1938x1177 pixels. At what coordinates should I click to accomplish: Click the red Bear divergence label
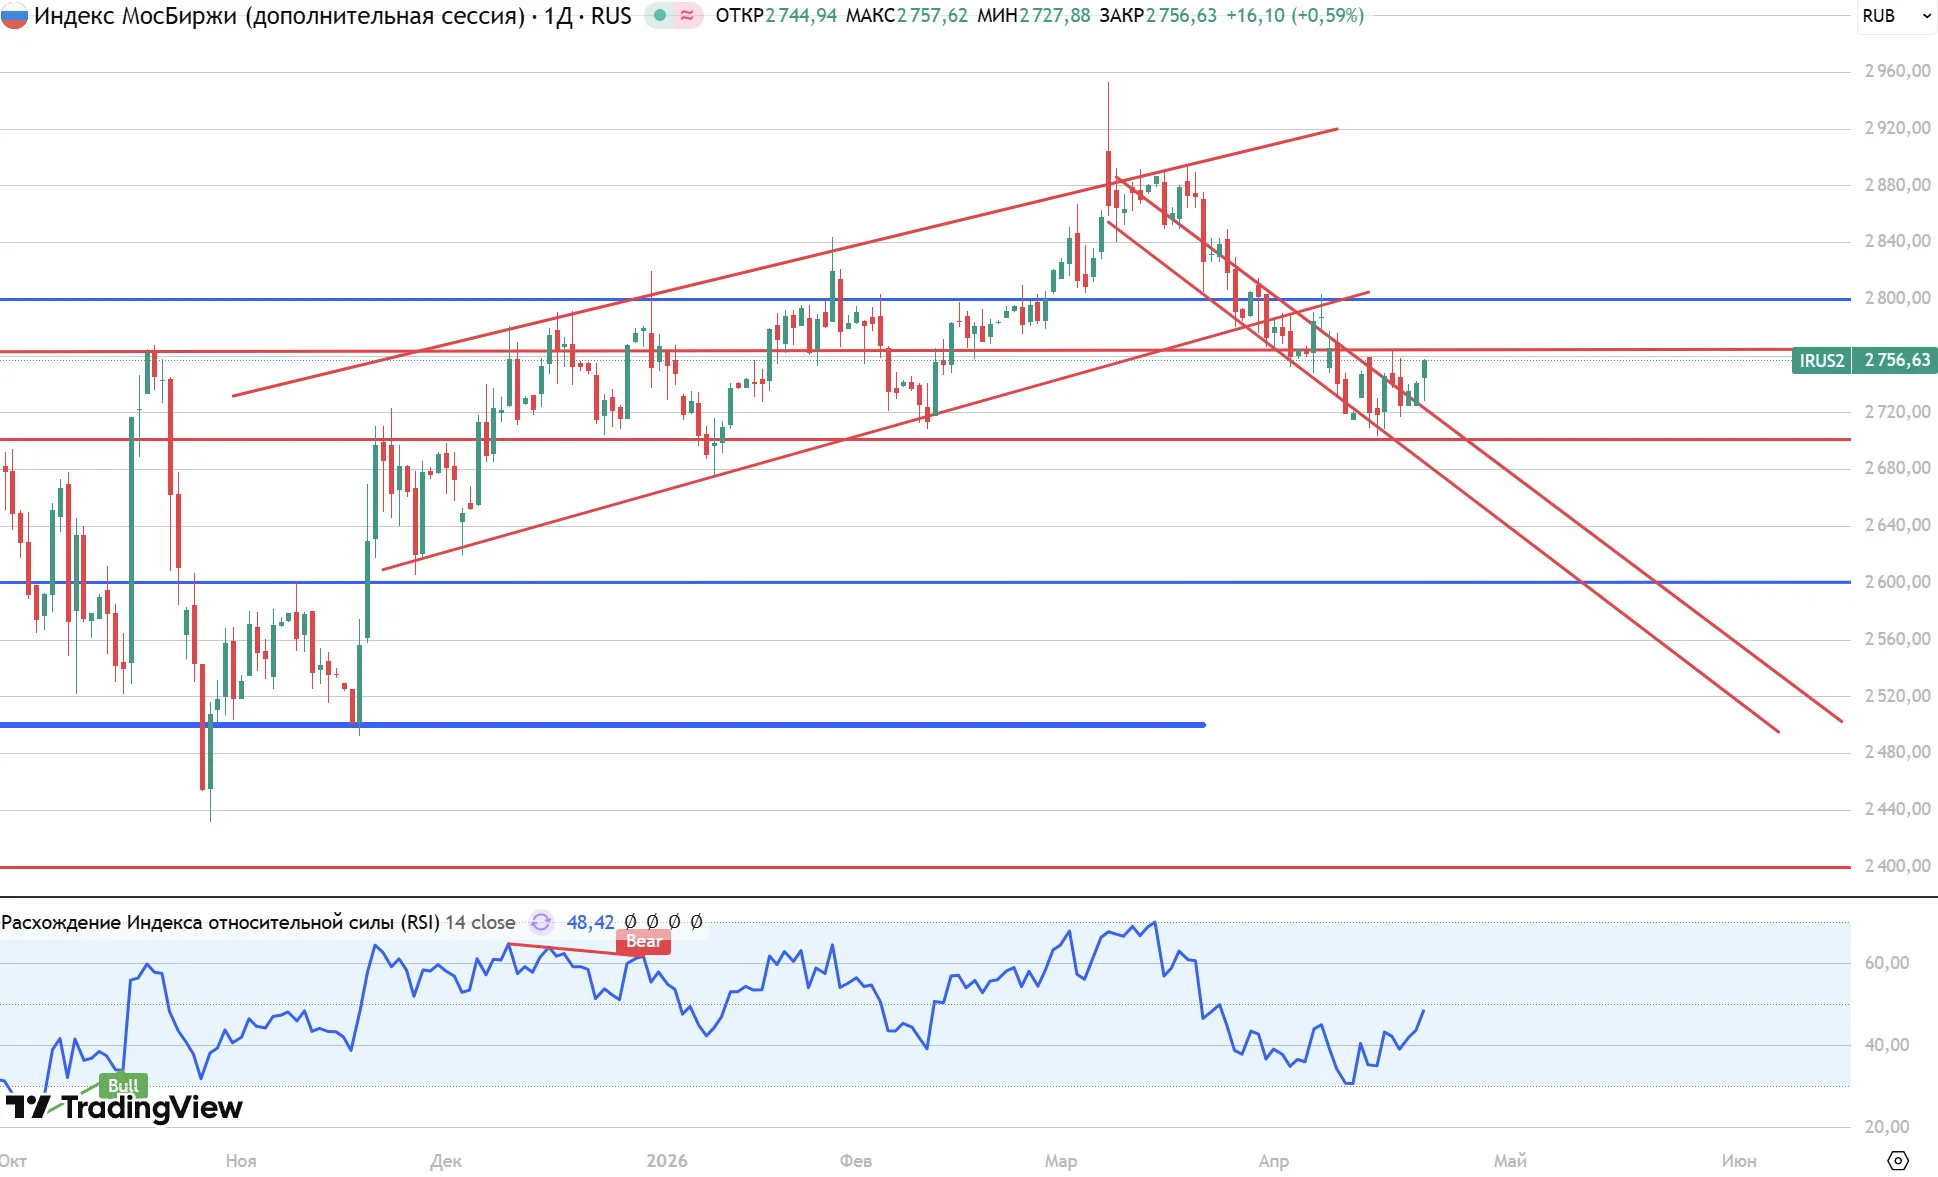[x=644, y=942]
